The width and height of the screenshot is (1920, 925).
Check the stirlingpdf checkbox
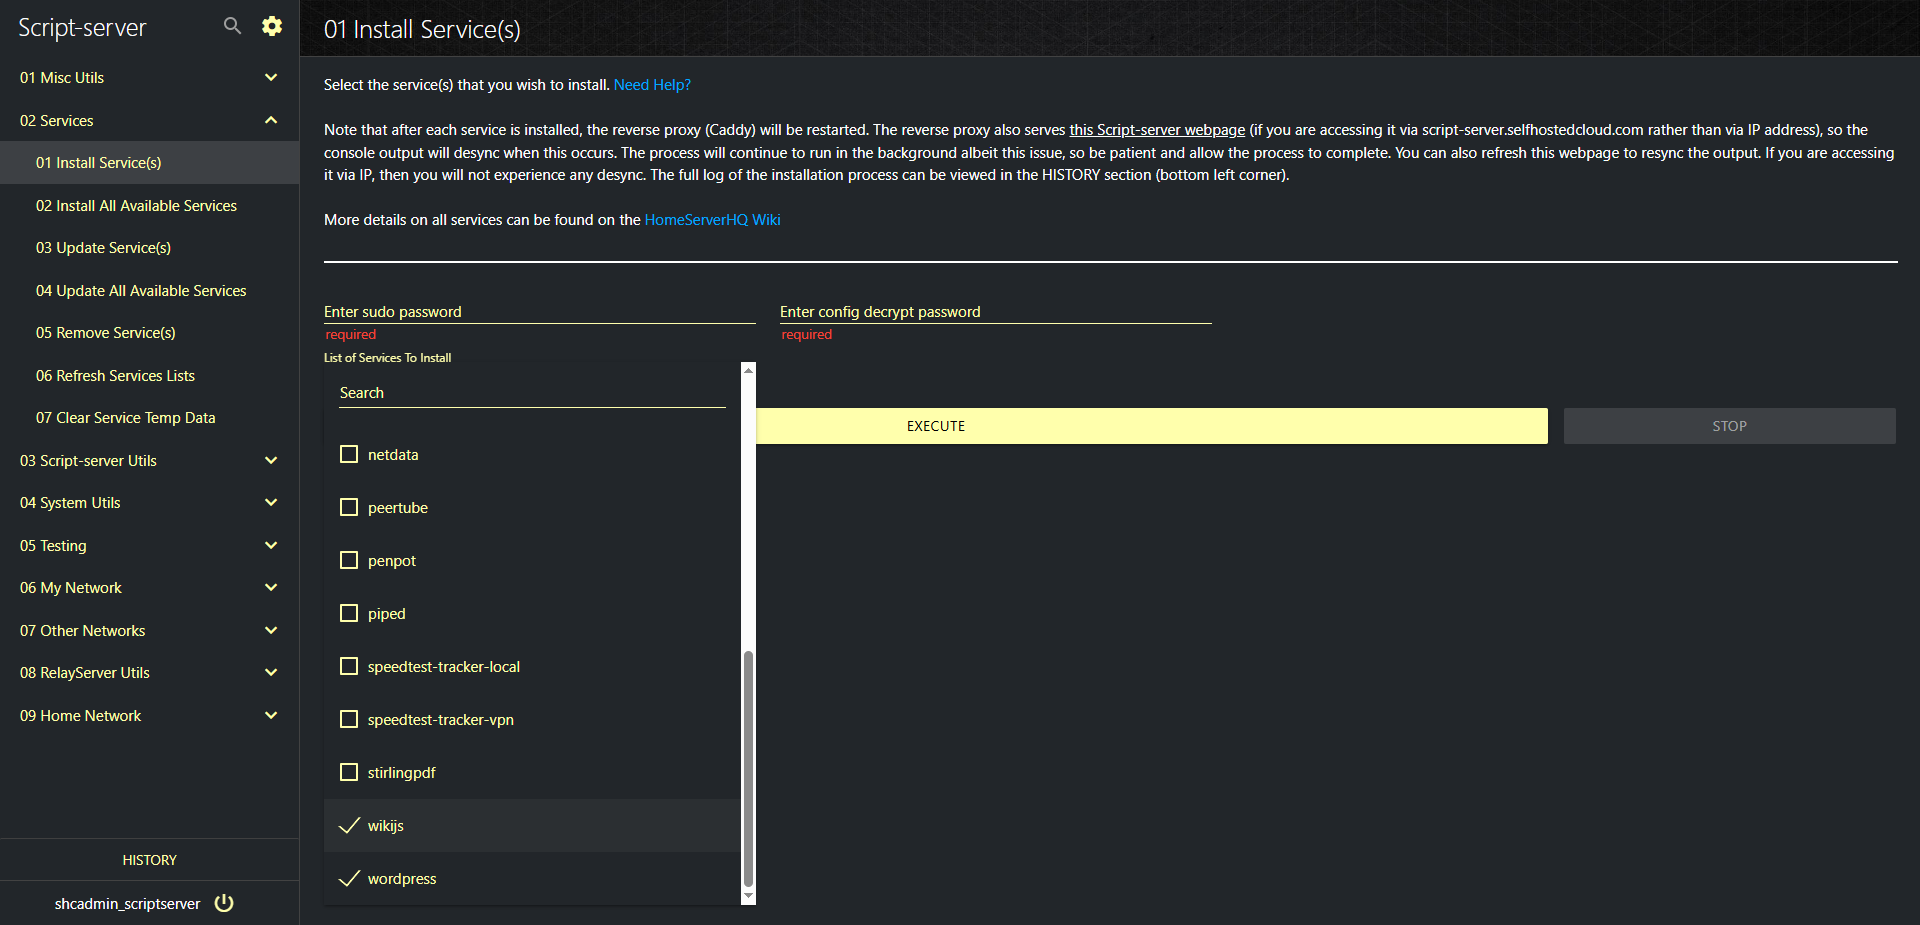[349, 773]
